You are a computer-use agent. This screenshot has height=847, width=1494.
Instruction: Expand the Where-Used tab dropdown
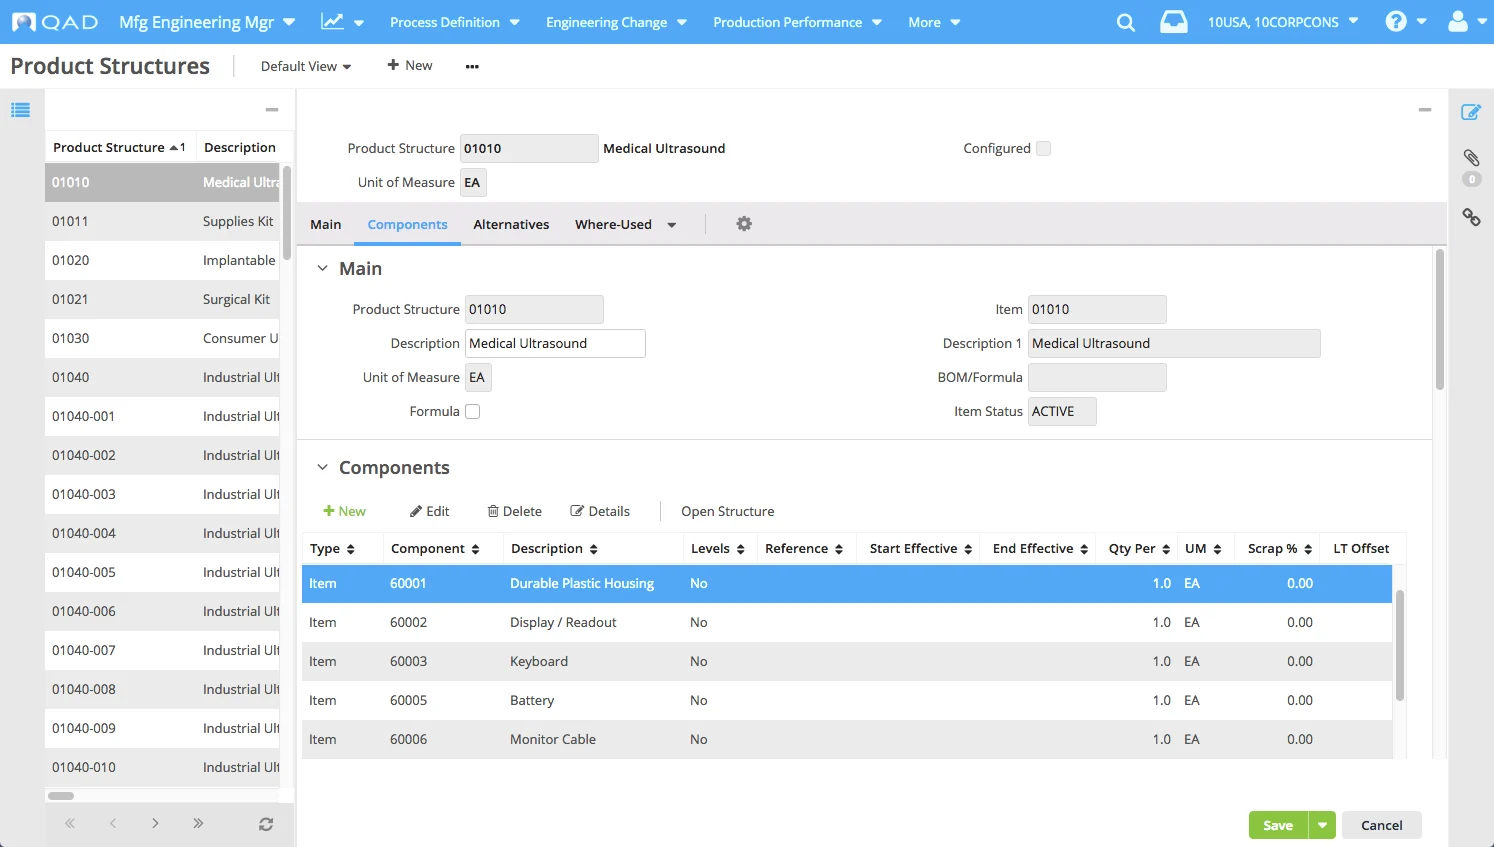pos(671,224)
